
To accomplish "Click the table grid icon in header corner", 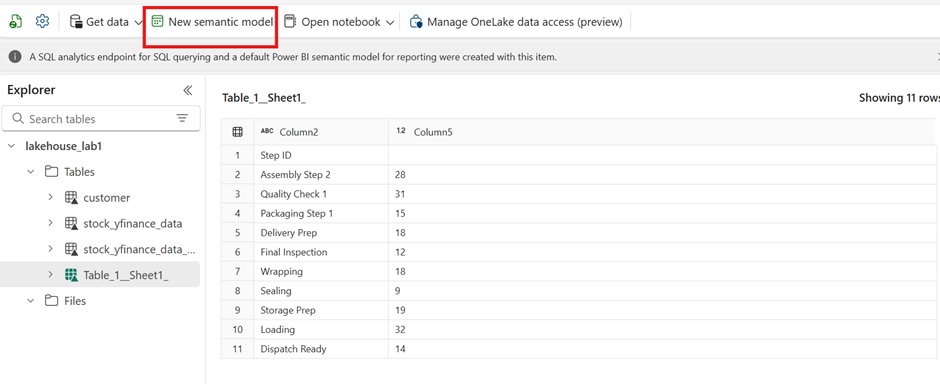I will click(237, 132).
